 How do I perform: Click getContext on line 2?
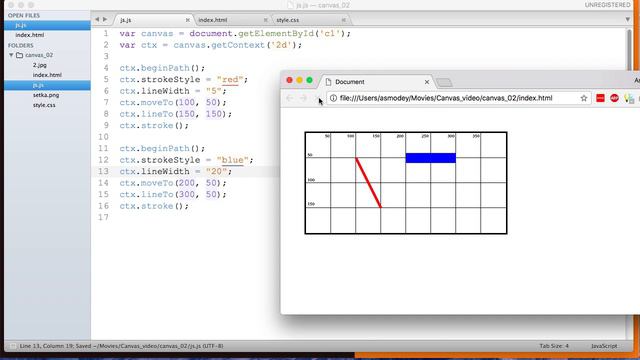pos(238,45)
